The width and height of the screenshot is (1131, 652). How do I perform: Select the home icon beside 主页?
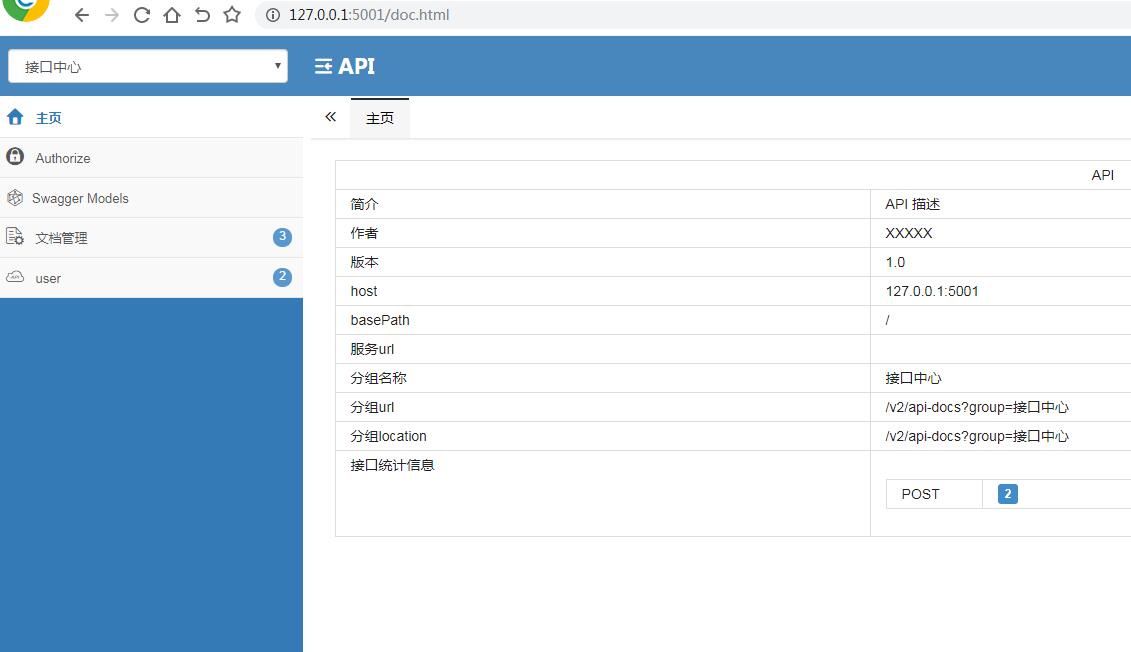pos(15,117)
